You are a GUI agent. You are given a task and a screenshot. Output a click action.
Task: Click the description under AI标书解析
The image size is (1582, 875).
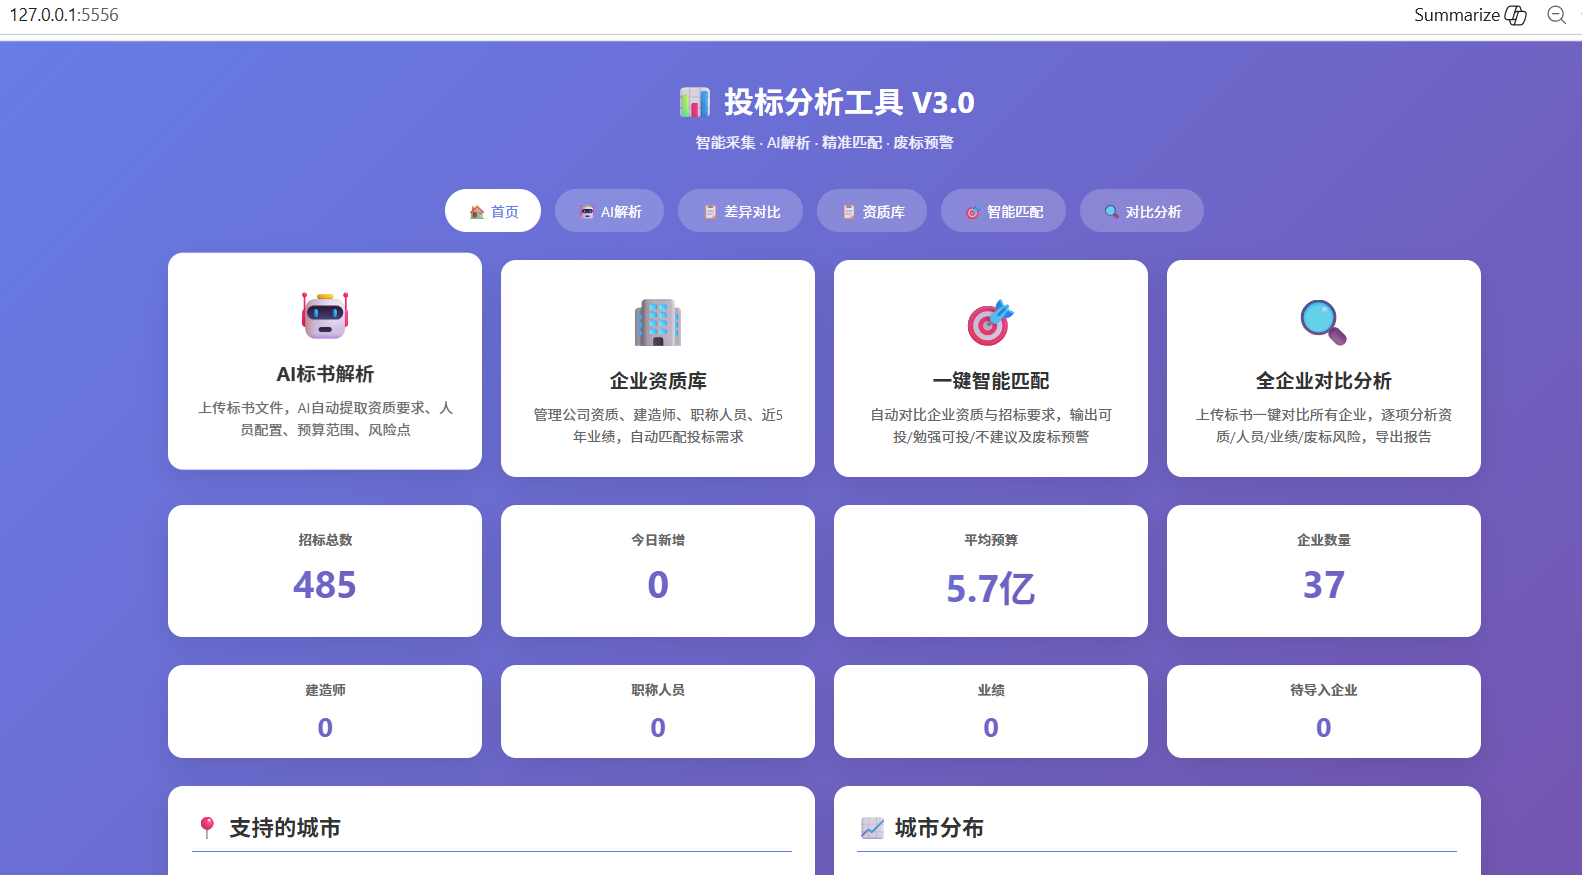325,419
